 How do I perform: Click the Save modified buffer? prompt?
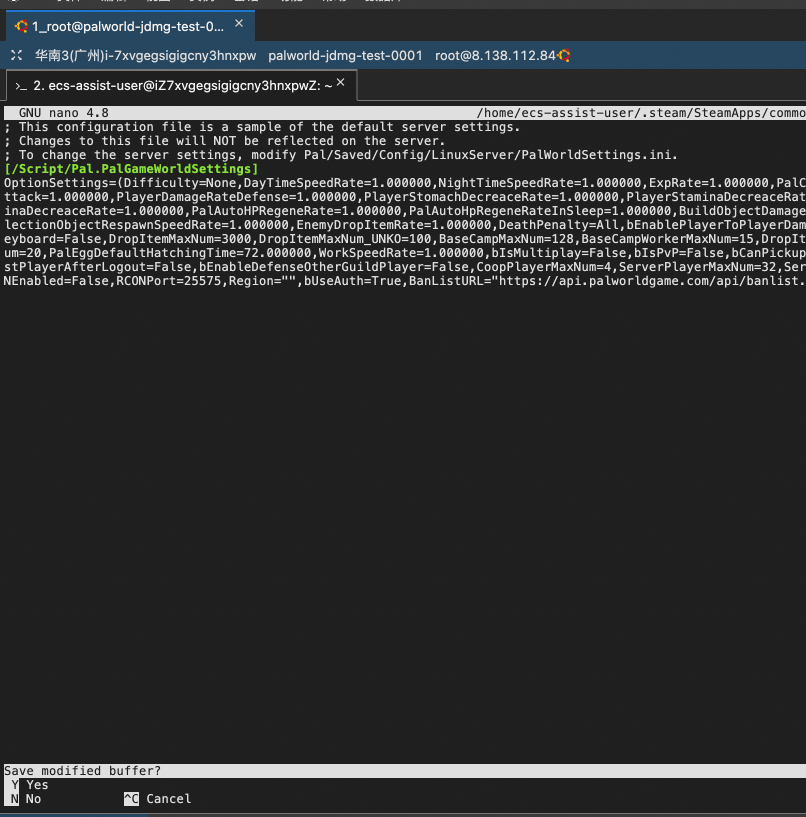(82, 771)
